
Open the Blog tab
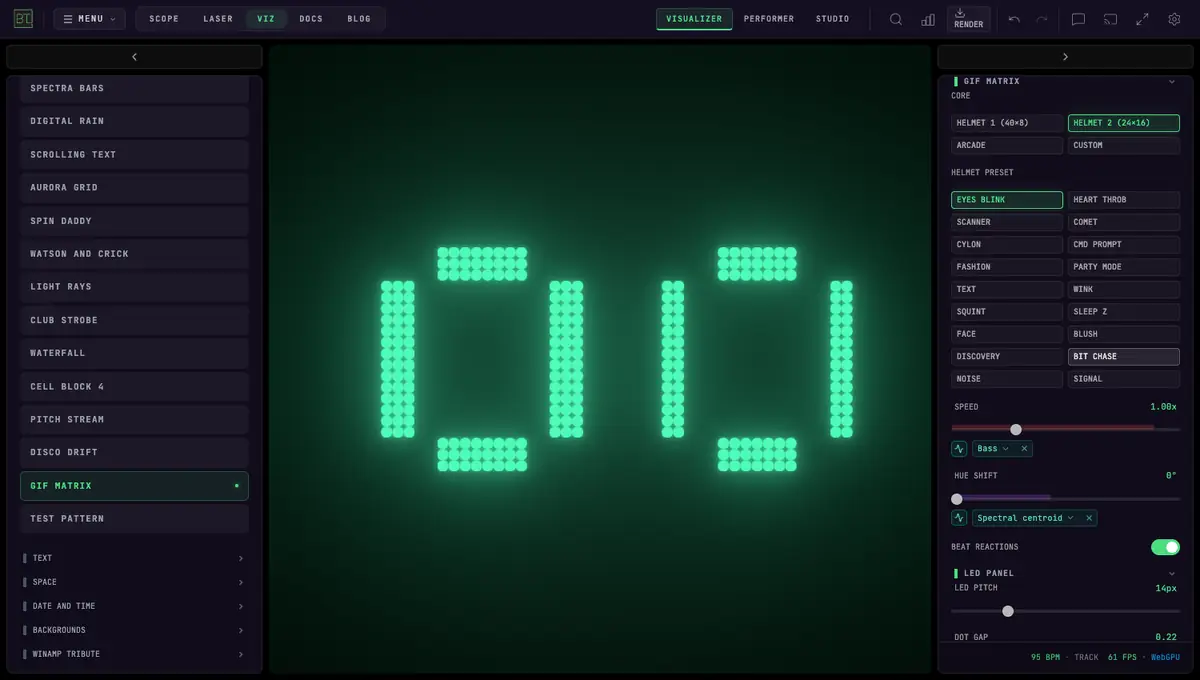359,19
